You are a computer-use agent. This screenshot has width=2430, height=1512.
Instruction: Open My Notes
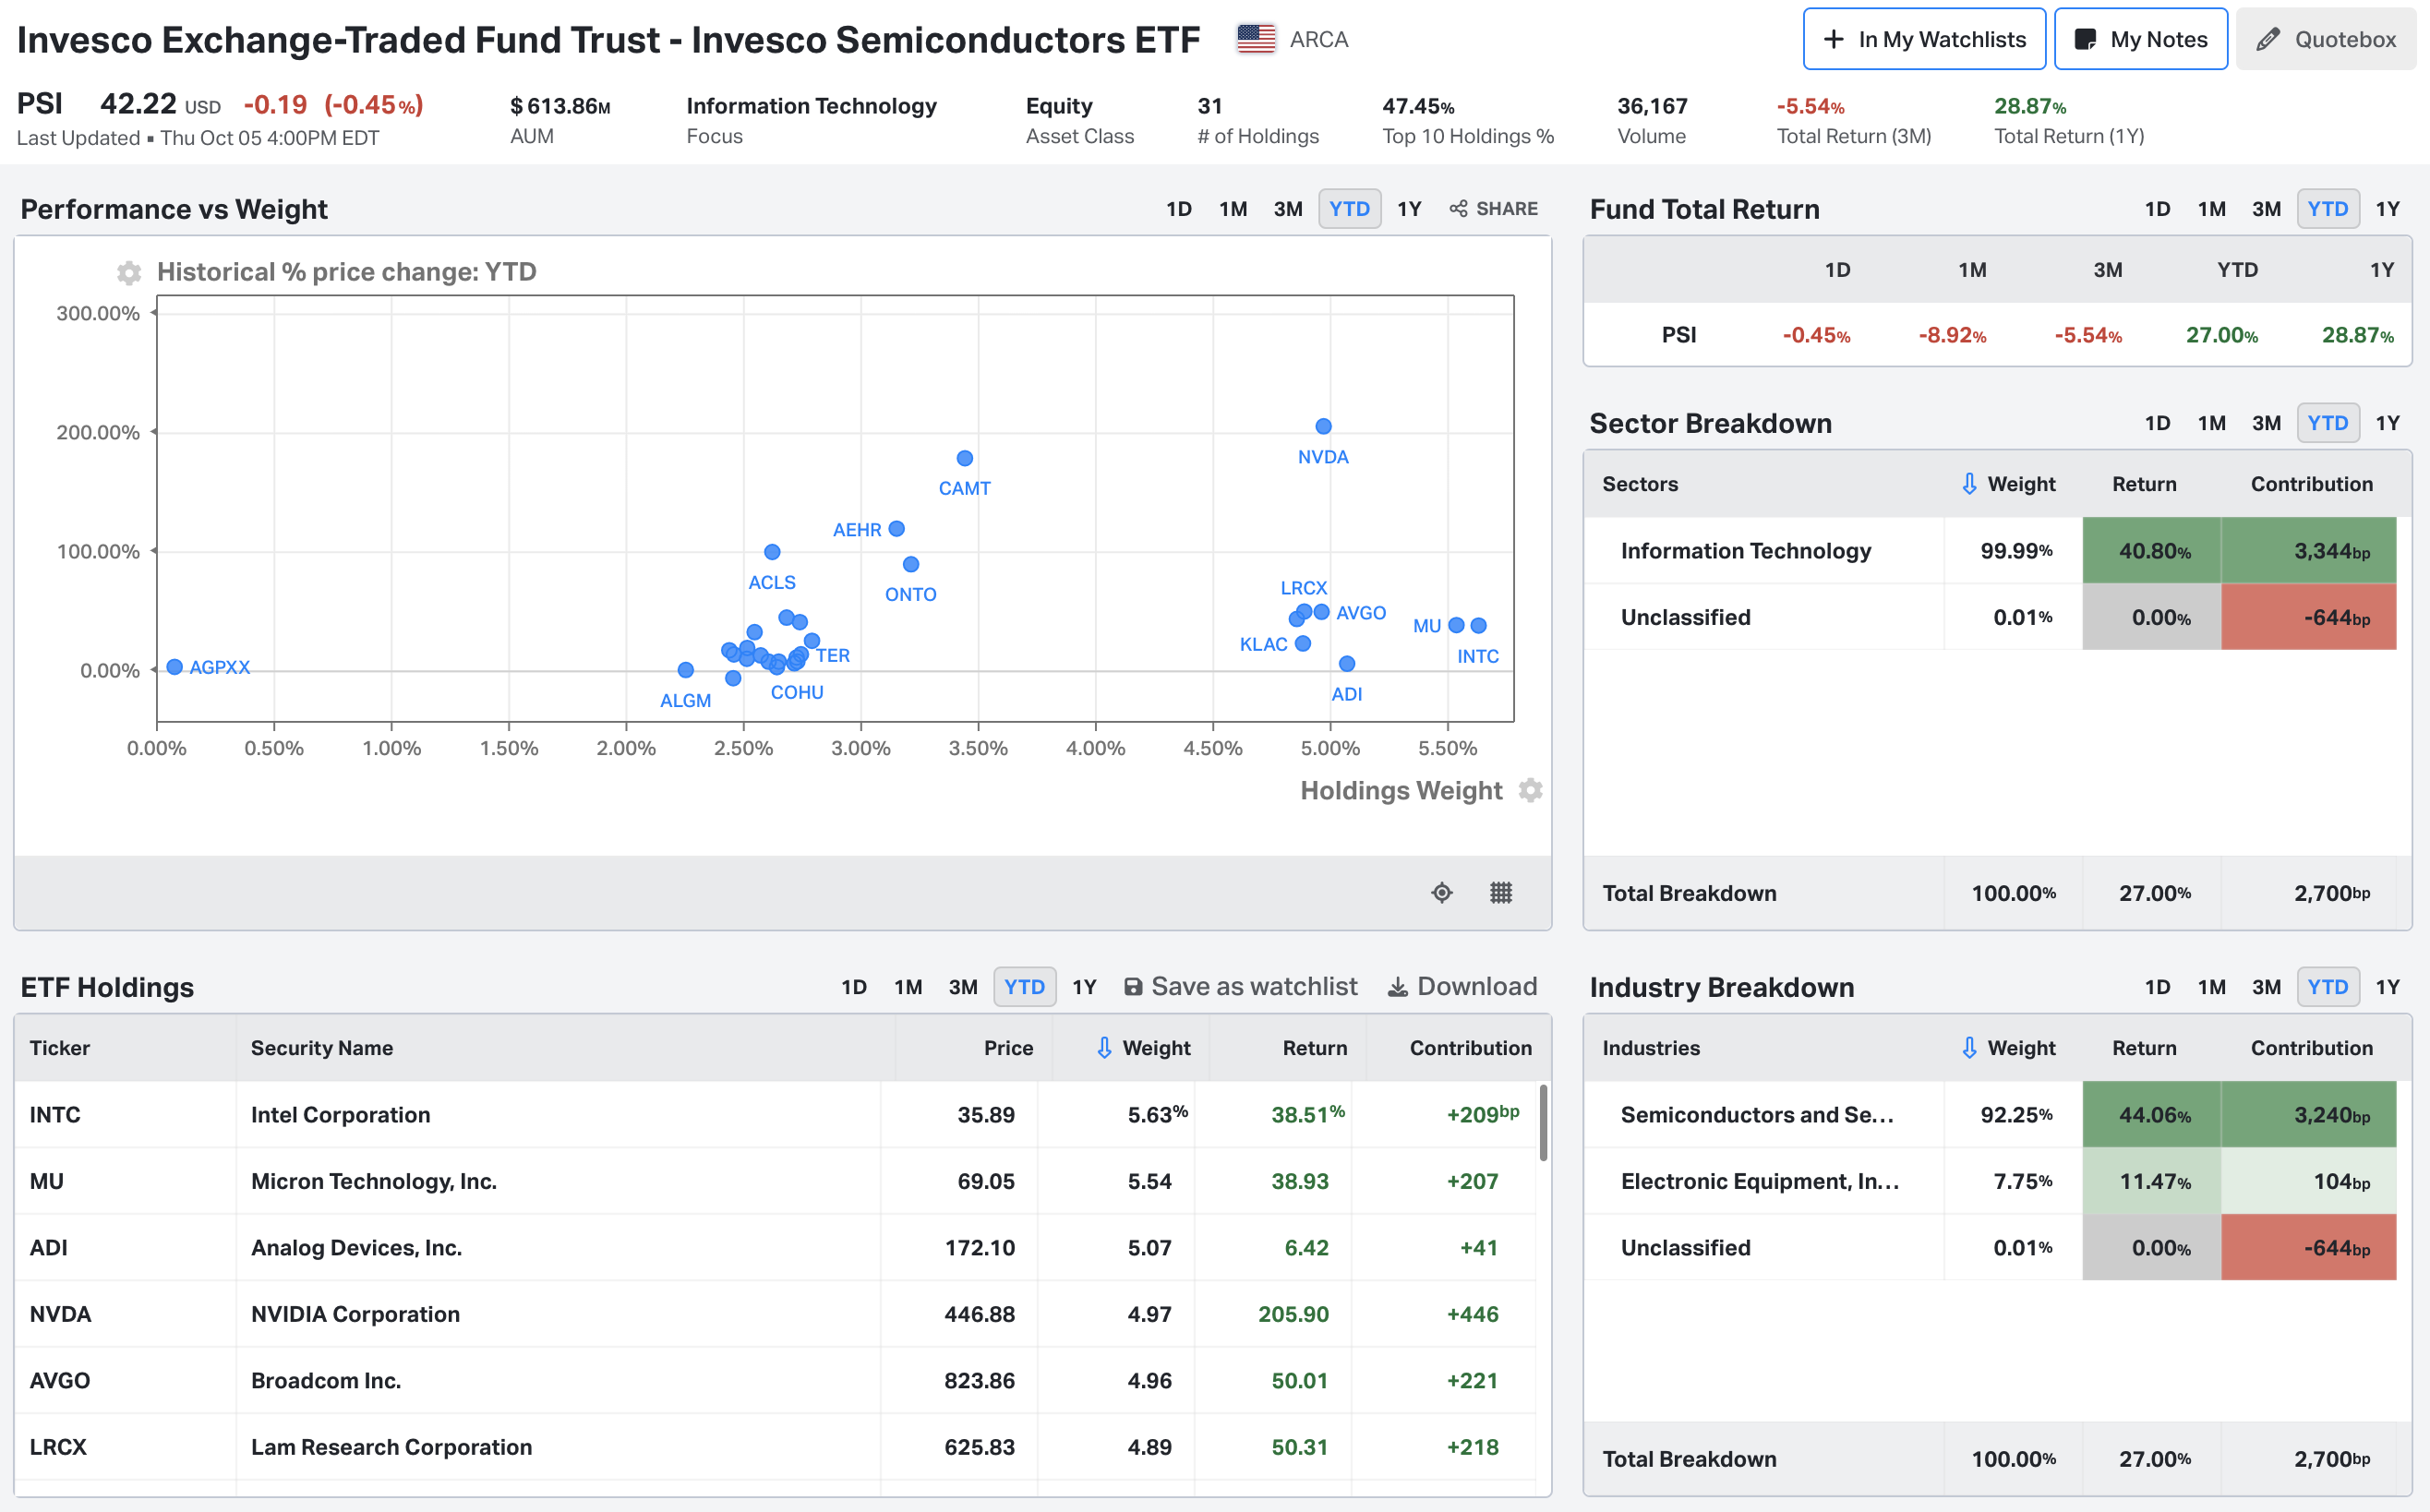coord(2141,39)
